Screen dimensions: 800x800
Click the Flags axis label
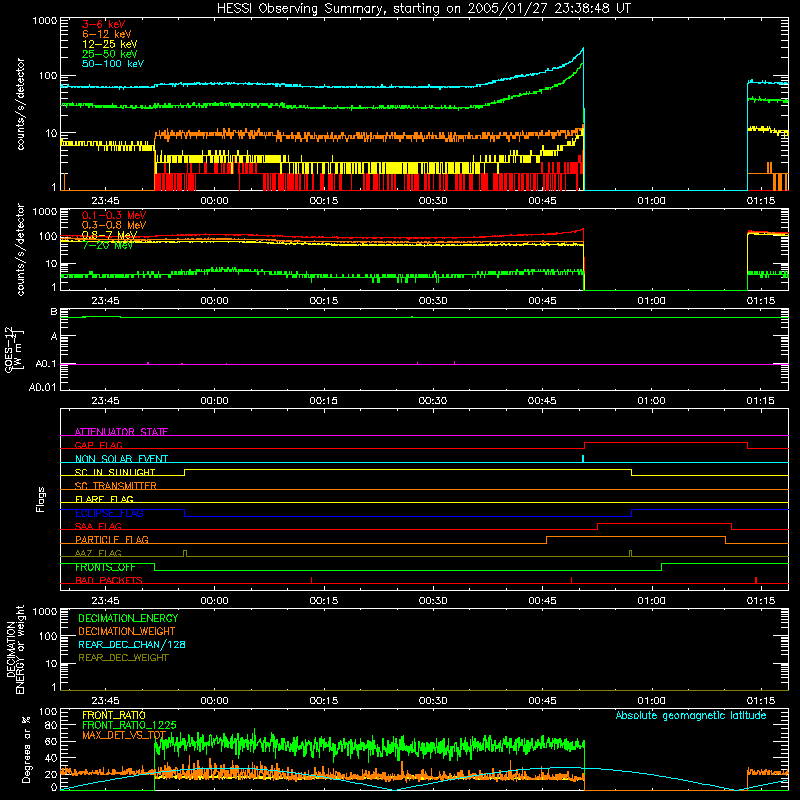pyautogui.click(x=40, y=499)
